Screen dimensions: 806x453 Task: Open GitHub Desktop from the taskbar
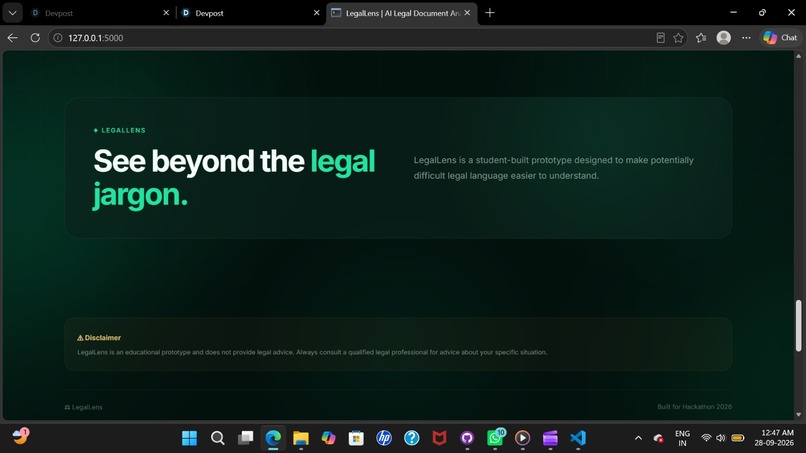(x=467, y=438)
